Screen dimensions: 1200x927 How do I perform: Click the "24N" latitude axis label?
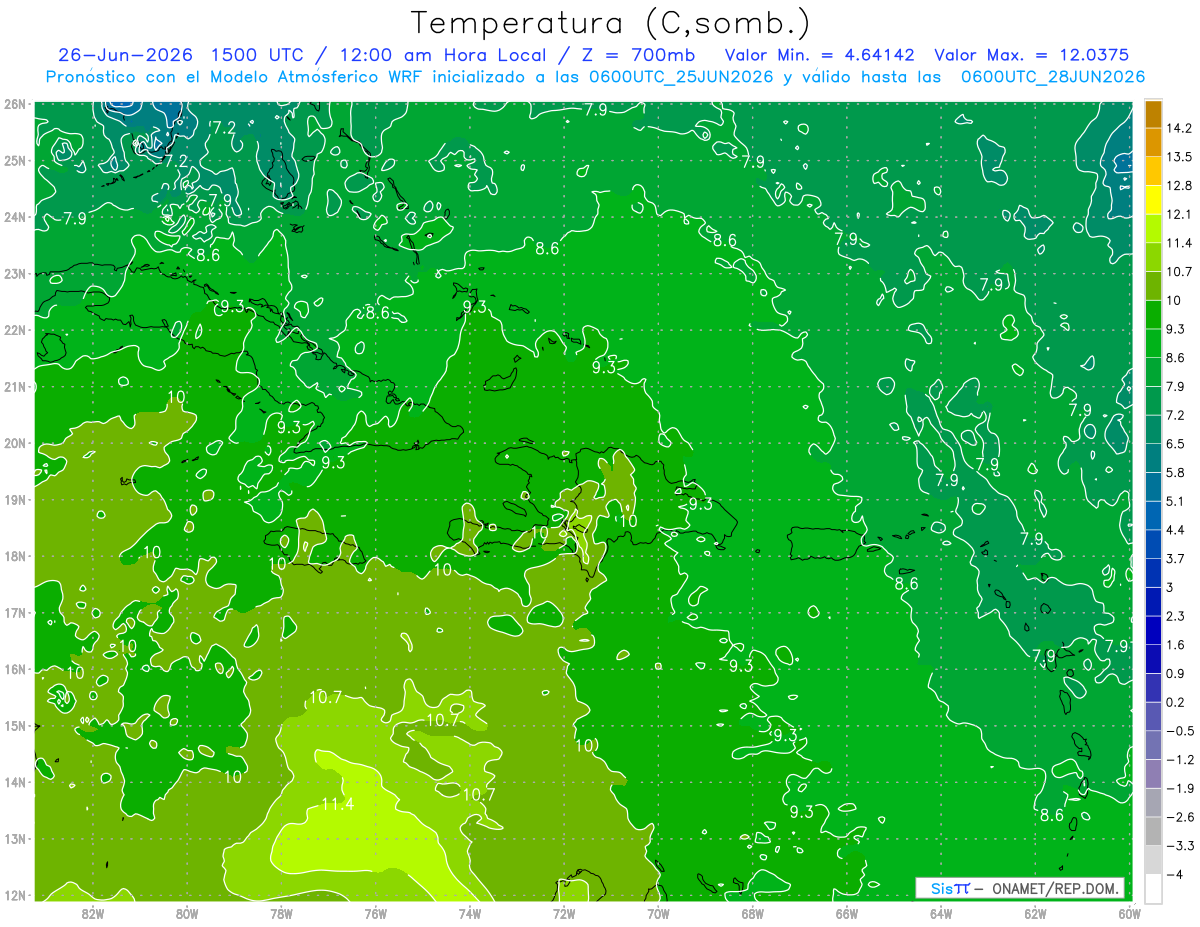14,216
